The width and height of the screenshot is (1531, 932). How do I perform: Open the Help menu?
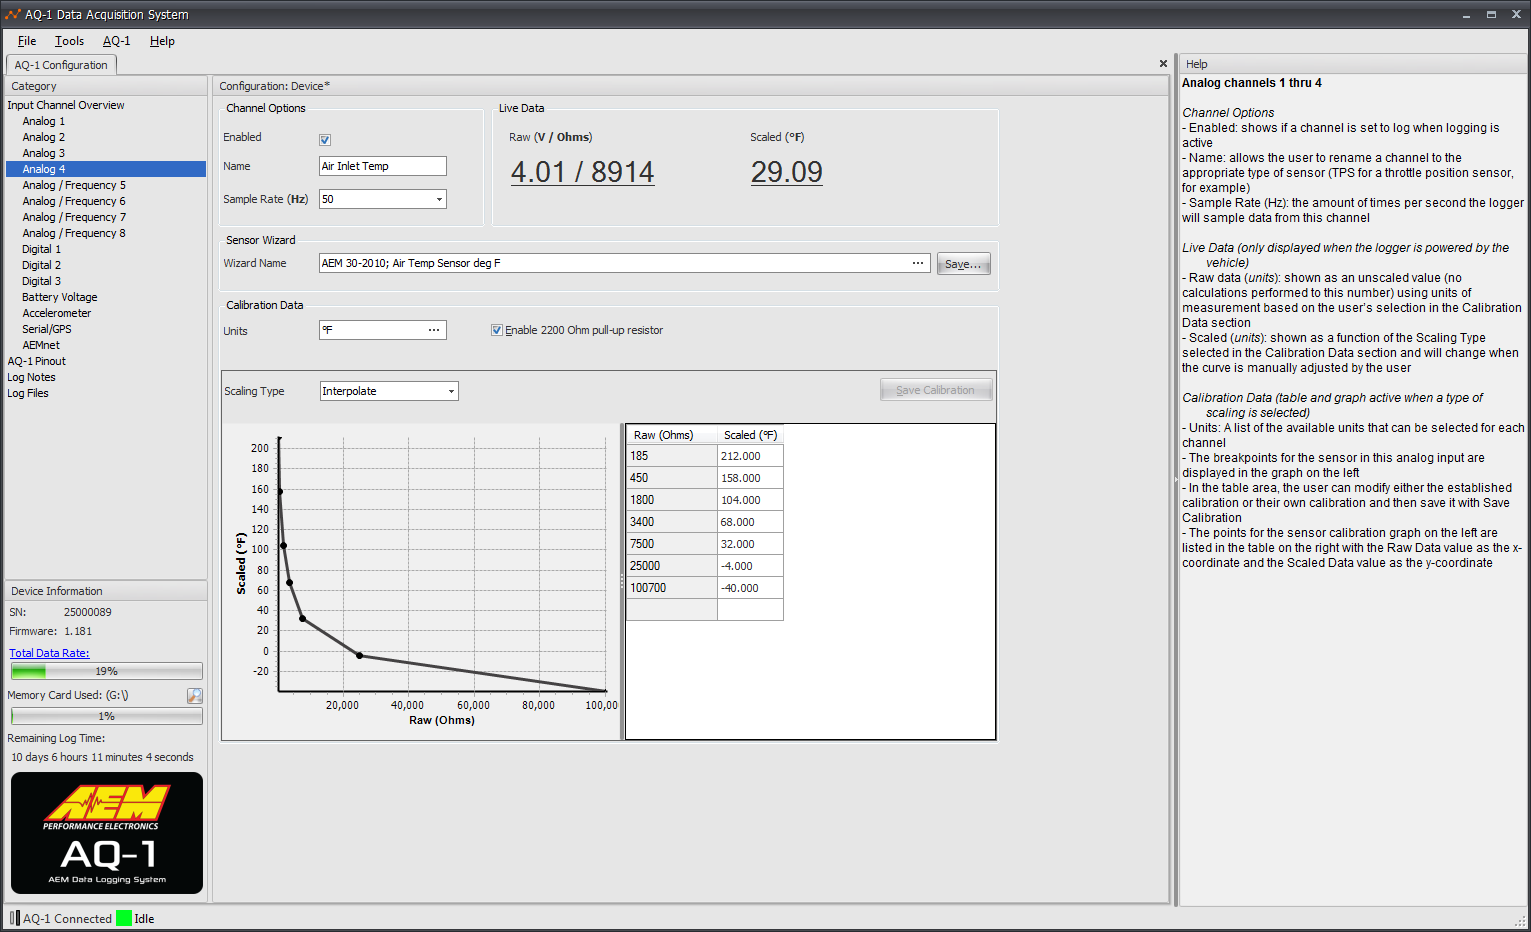pyautogui.click(x=162, y=41)
